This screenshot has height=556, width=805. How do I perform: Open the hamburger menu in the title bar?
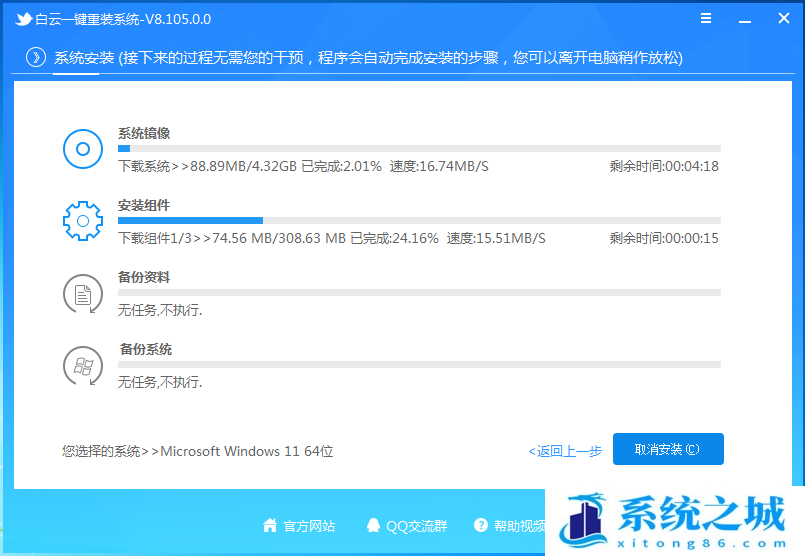click(706, 18)
